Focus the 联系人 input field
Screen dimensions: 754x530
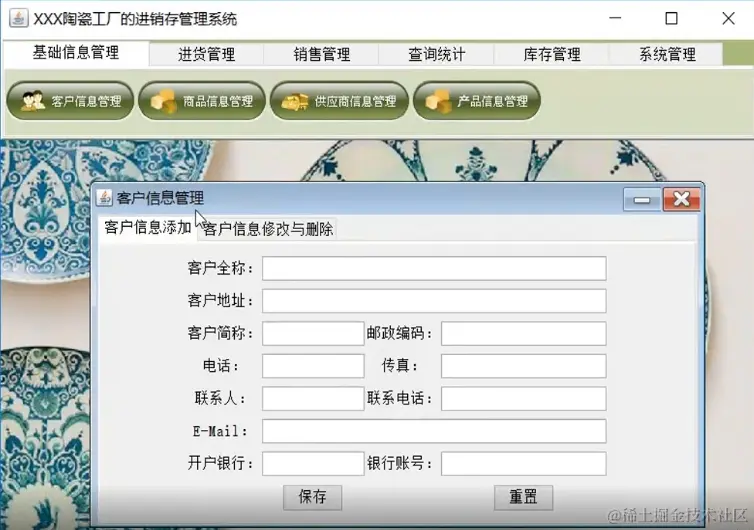coord(313,399)
